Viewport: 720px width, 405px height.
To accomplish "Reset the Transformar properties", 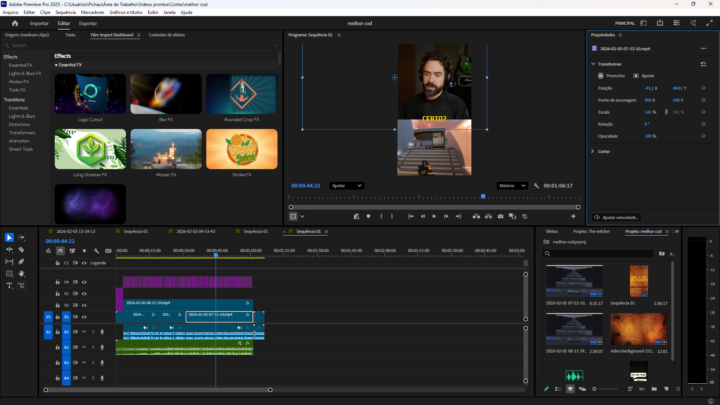I will 703,64.
